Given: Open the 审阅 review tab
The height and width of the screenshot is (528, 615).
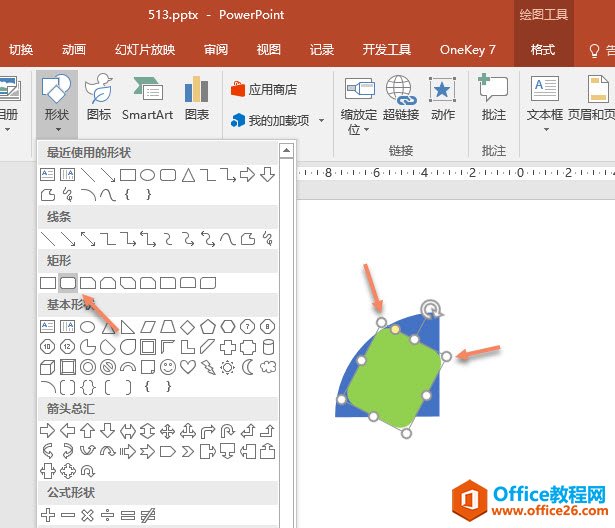Looking at the screenshot, I should pos(216,49).
